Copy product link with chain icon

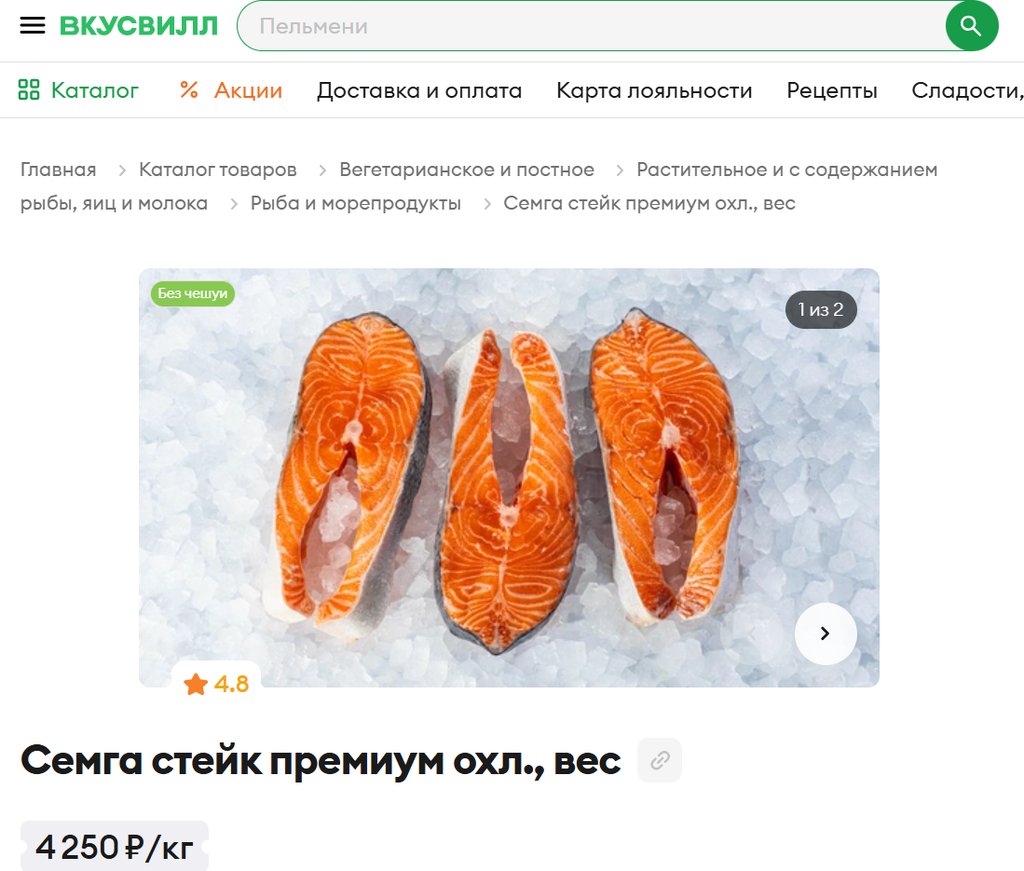click(660, 760)
